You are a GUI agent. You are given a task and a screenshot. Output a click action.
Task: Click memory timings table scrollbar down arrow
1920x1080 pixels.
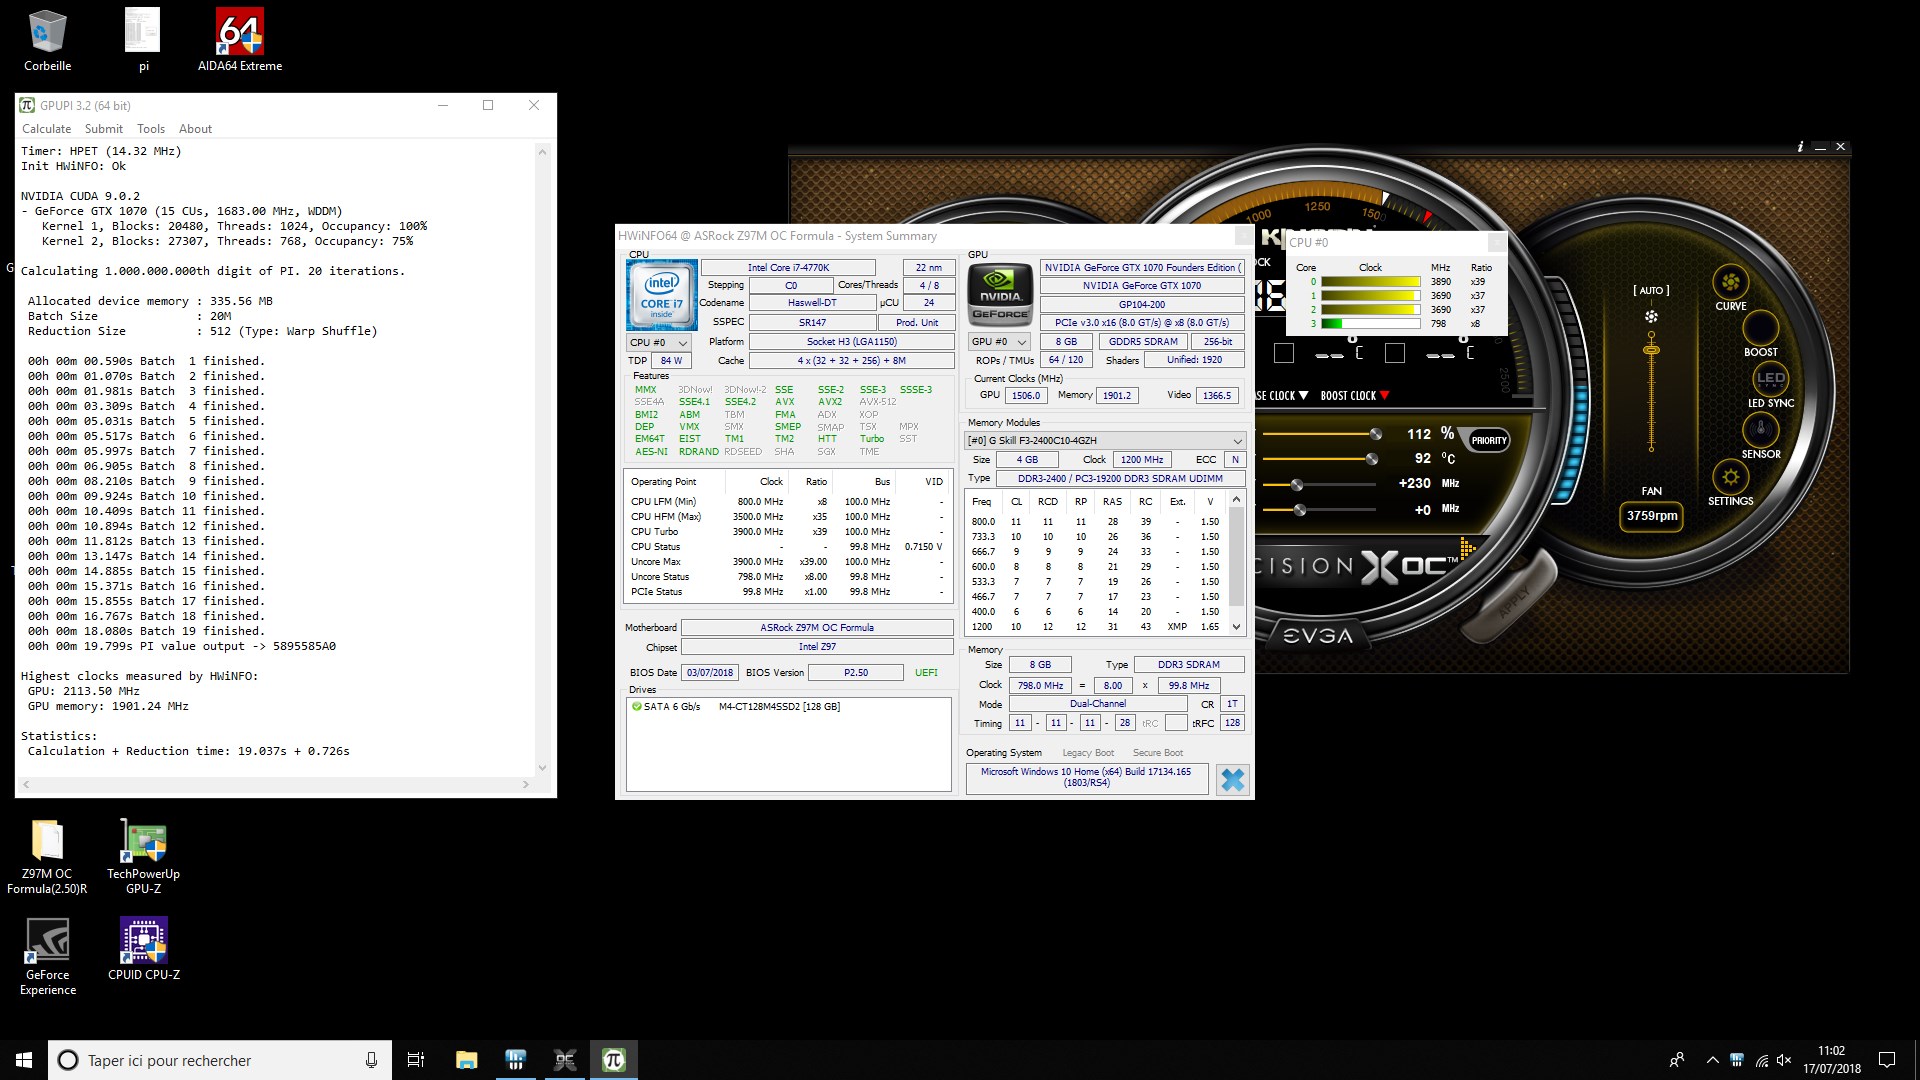tap(1236, 627)
